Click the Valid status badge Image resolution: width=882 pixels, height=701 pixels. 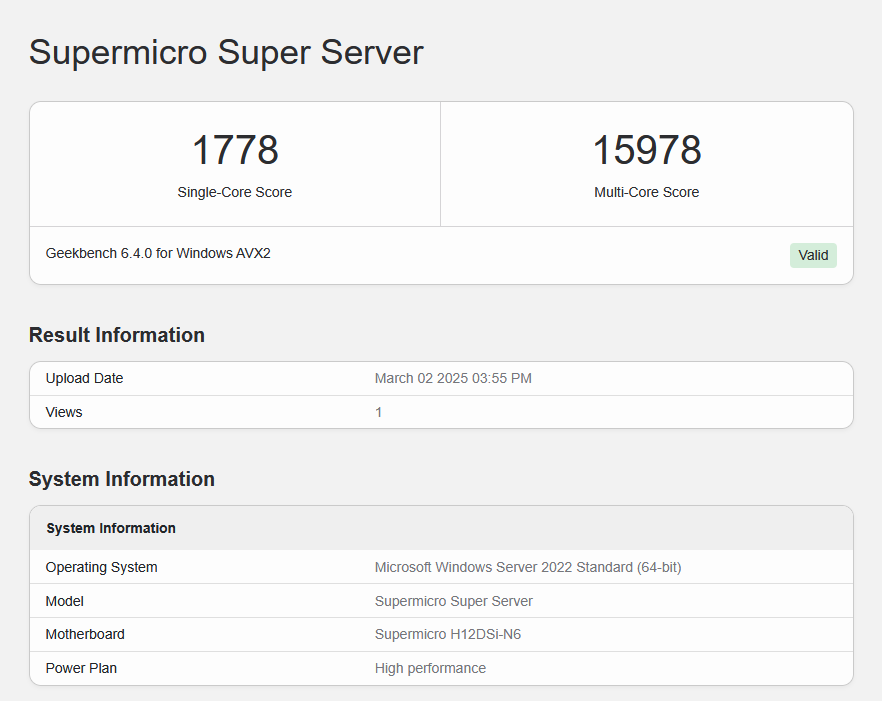[813, 255]
